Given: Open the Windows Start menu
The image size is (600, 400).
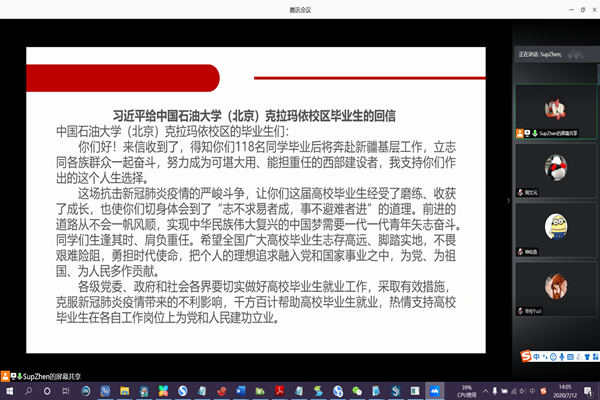Looking at the screenshot, I should pyautogui.click(x=8, y=390).
